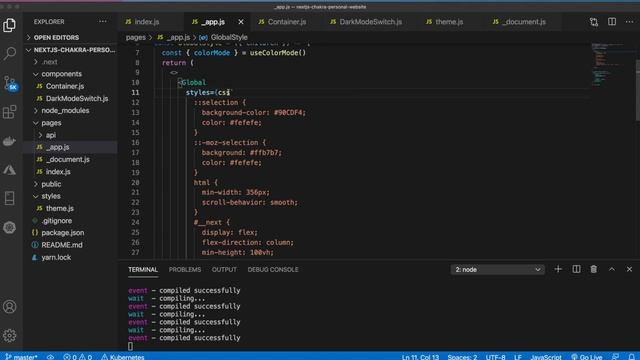Open the OUTPUT panel tab
Image resolution: width=640 pixels, height=360 pixels.
224,270
